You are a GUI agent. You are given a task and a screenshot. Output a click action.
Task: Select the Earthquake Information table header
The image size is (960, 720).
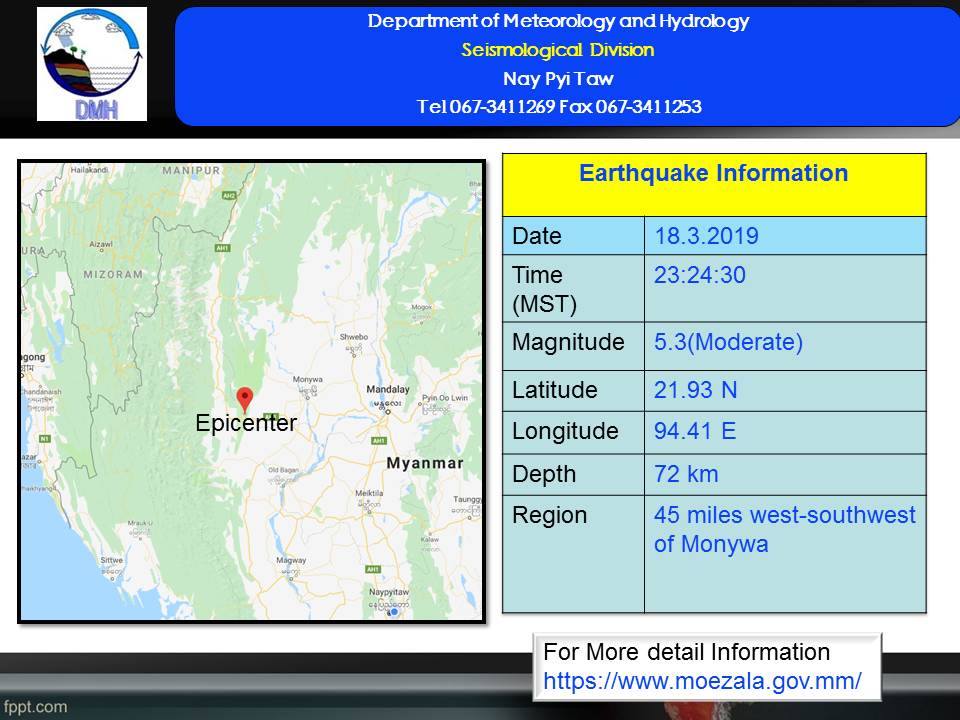(x=713, y=174)
